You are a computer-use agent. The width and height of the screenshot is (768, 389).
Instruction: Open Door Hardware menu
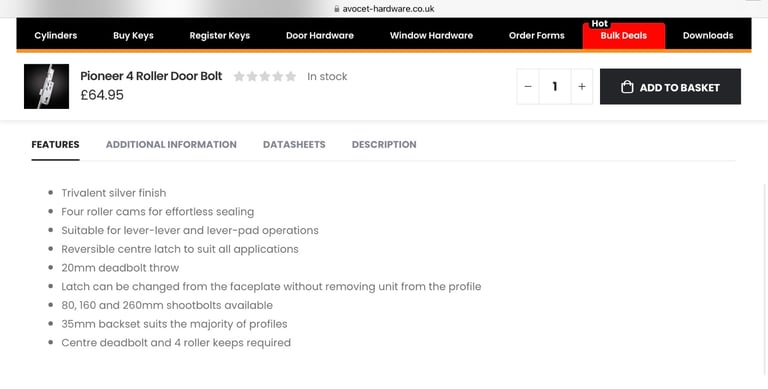click(320, 35)
